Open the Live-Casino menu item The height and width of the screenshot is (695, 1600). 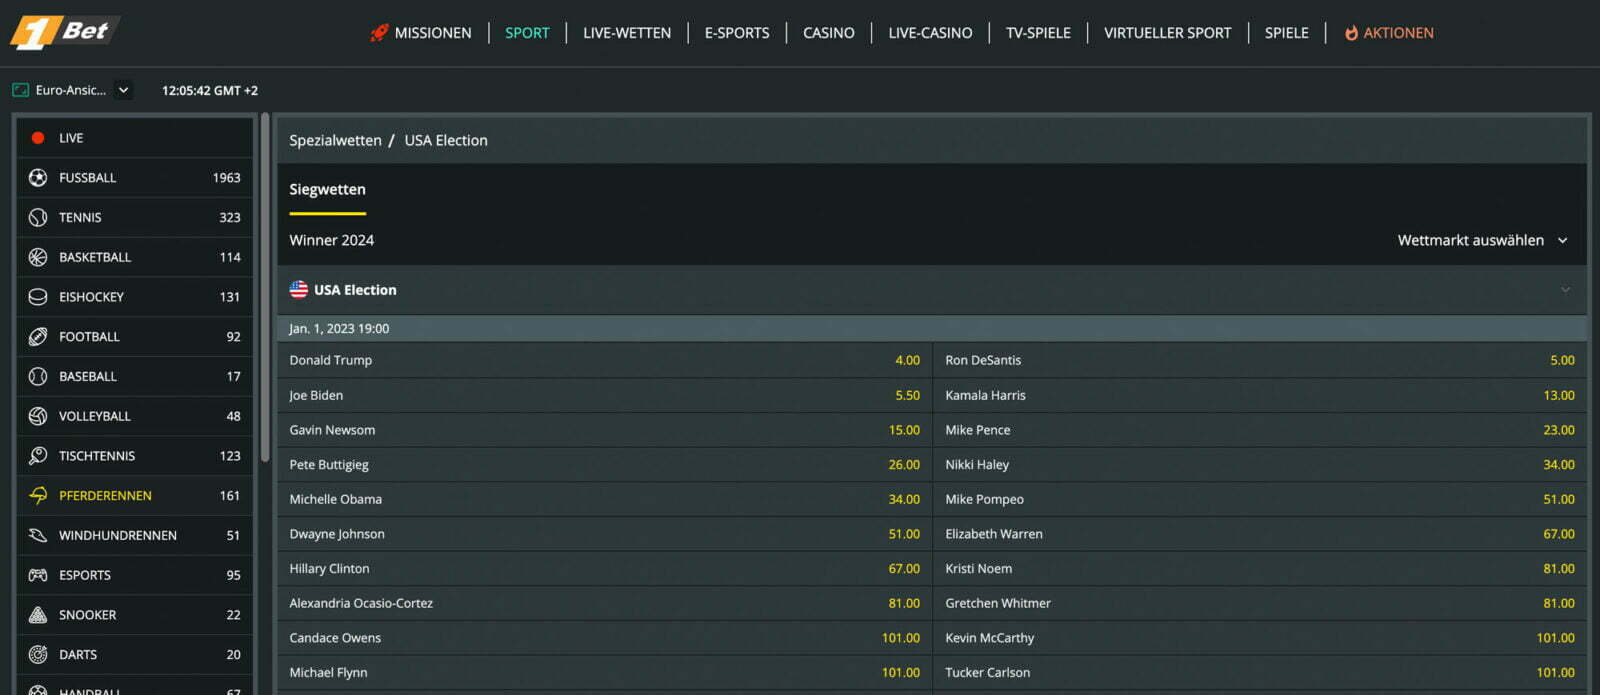tap(930, 33)
